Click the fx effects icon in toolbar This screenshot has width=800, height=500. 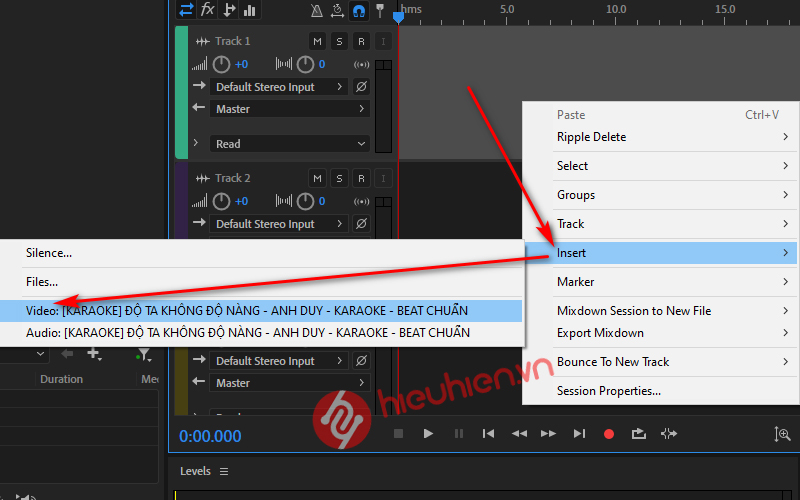207,10
